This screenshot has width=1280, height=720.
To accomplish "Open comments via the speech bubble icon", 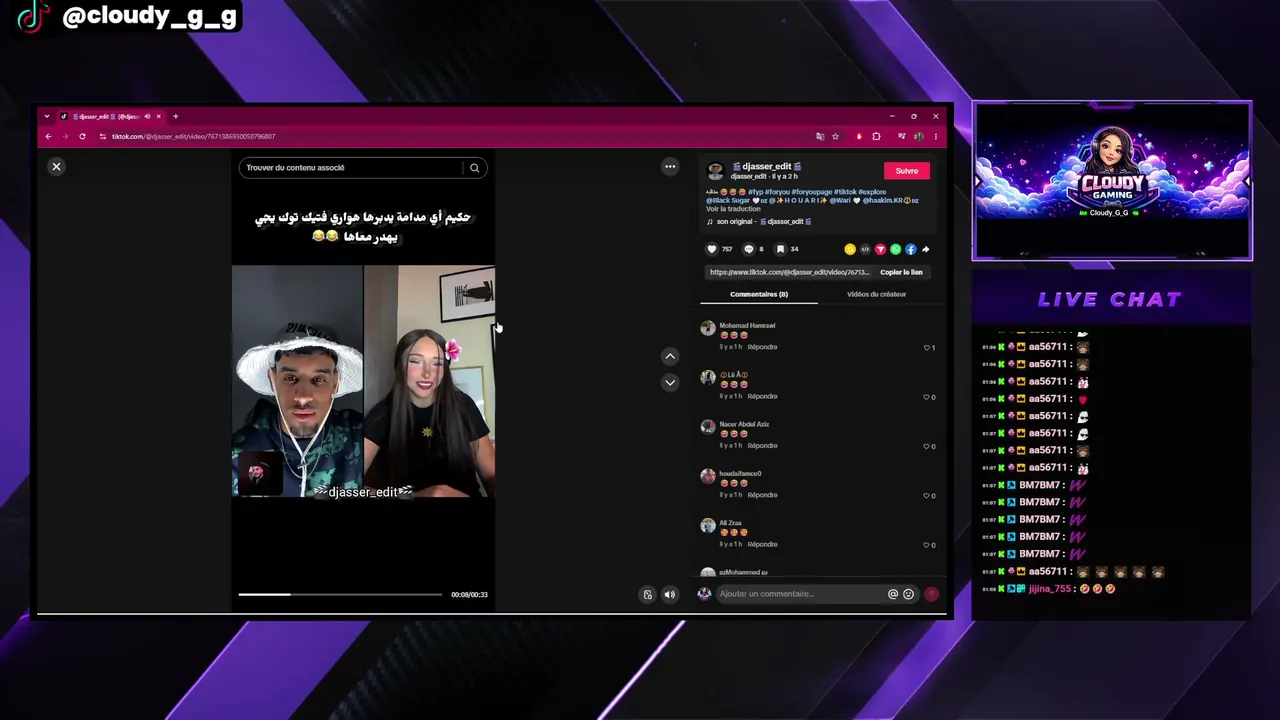I will pyautogui.click(x=748, y=249).
